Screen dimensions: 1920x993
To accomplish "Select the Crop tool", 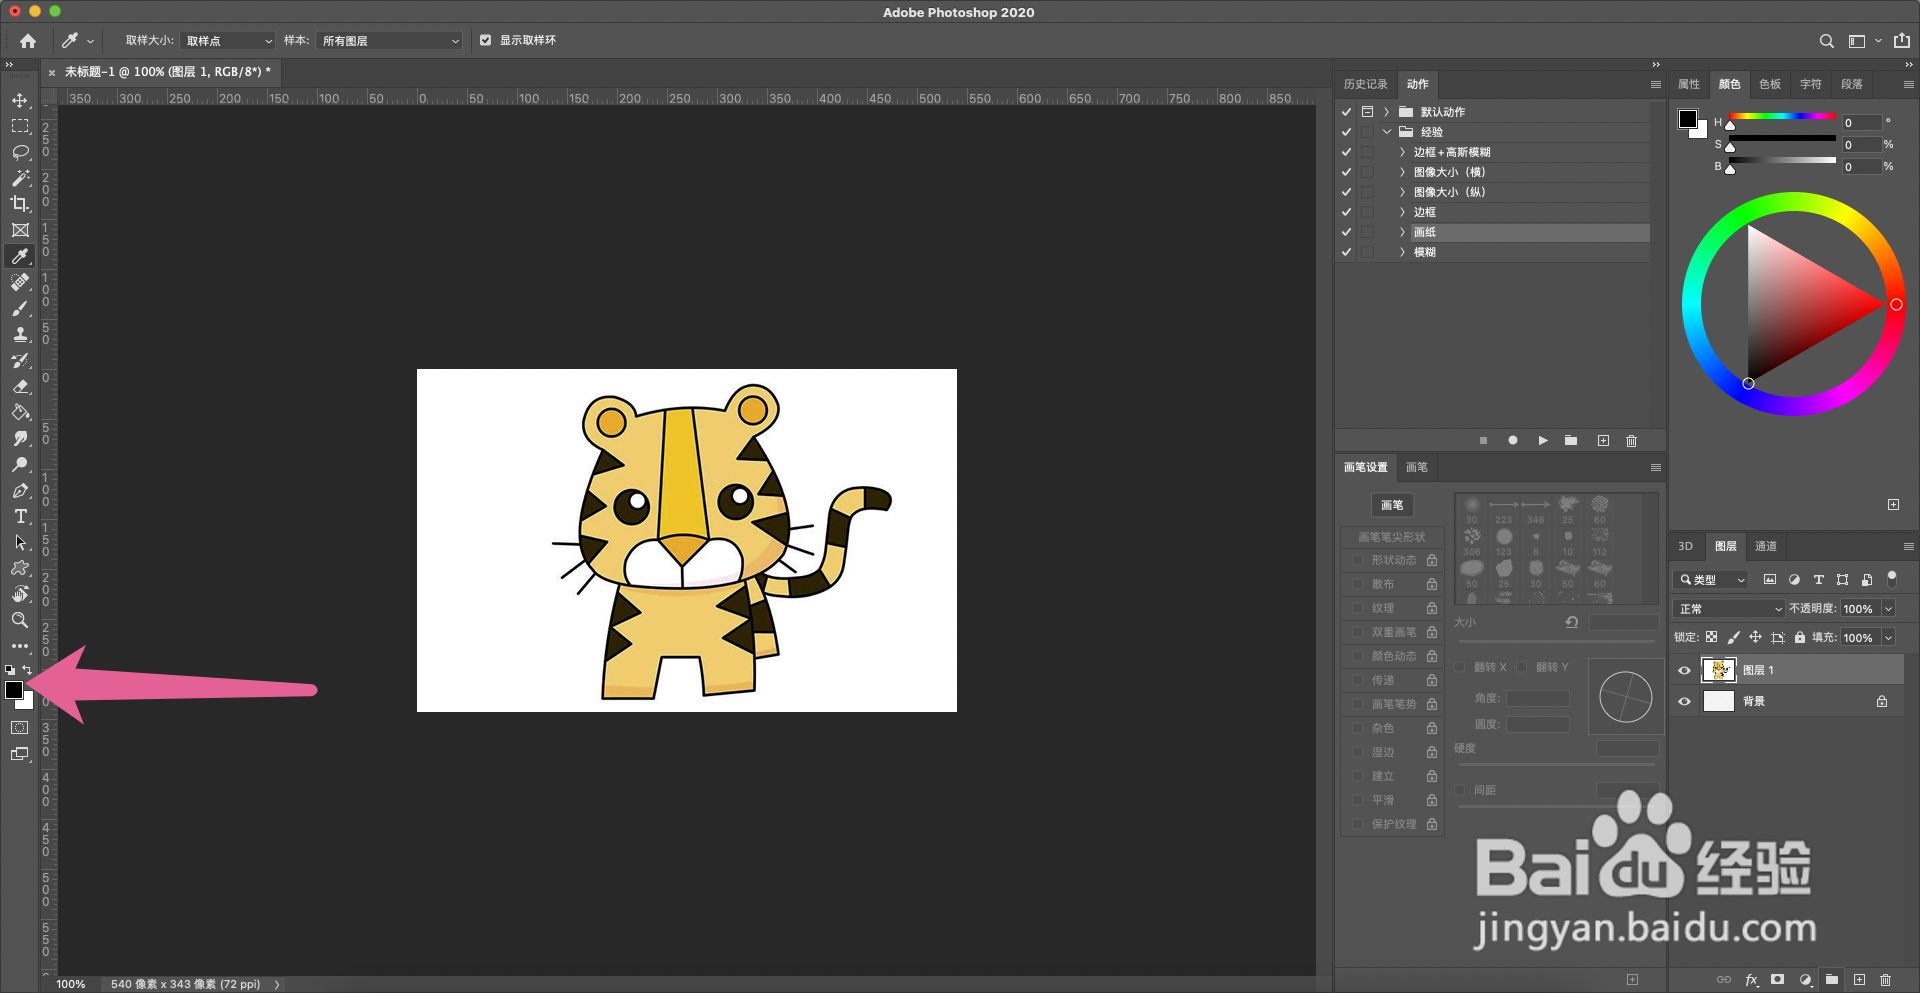I will 20,204.
